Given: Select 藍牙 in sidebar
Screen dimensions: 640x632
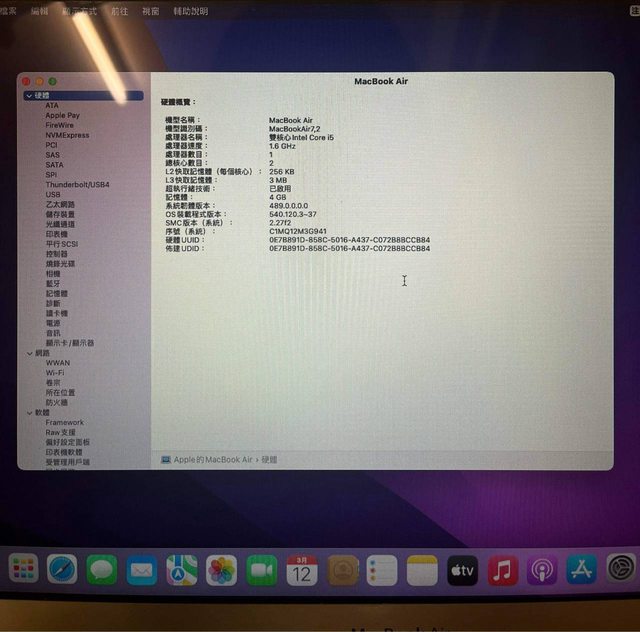Looking at the screenshot, I should pyautogui.click(x=53, y=284).
